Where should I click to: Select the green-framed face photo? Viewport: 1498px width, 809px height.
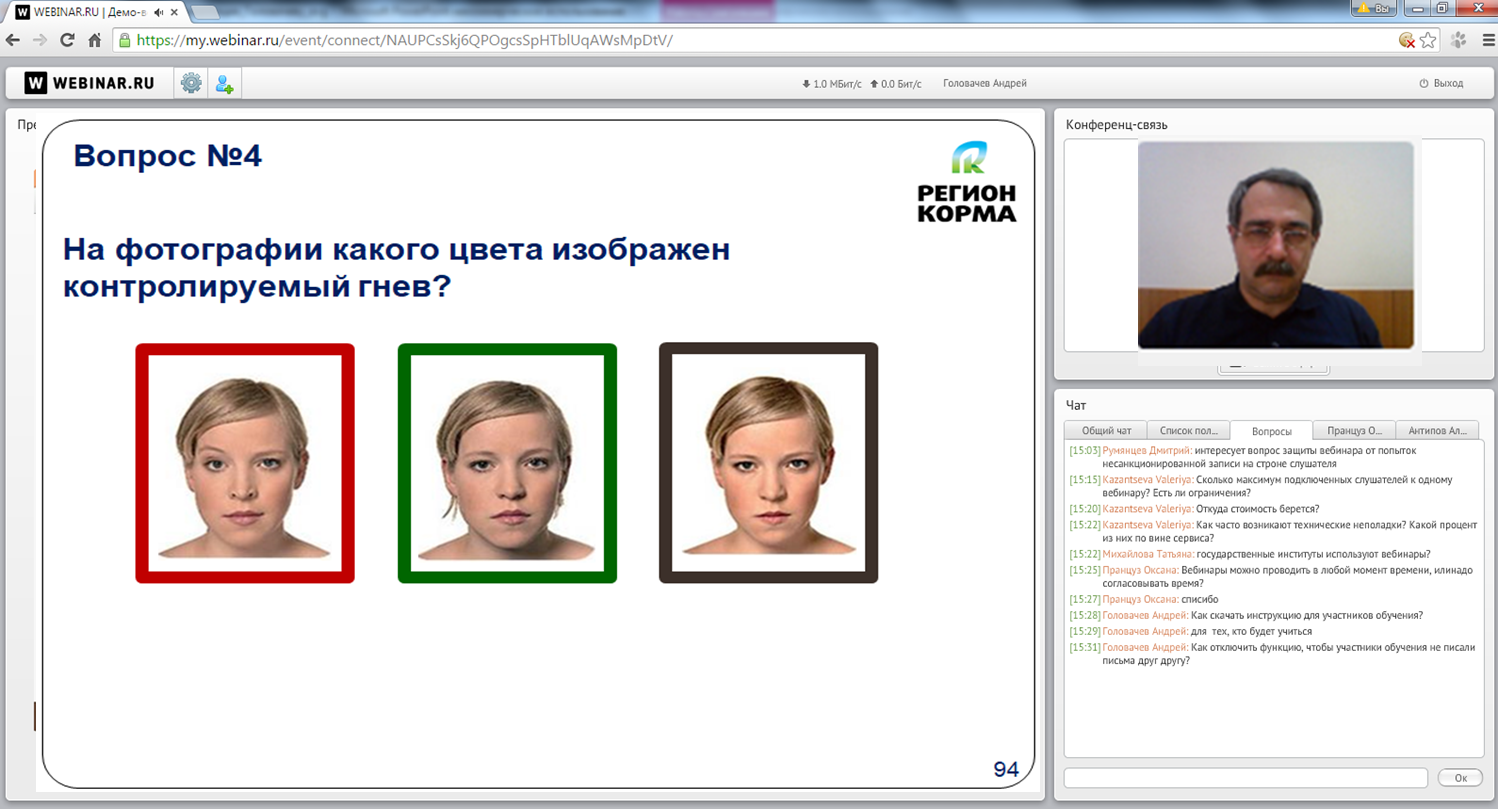click(507, 463)
